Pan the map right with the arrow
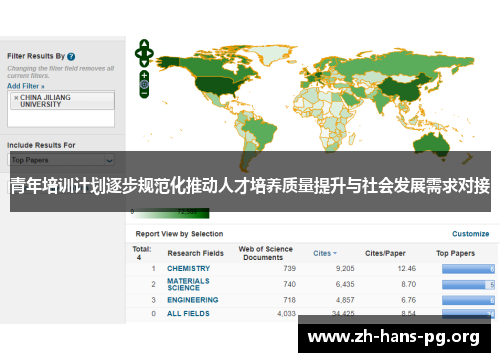Viewport: 500px width, 362px height. [150, 53]
